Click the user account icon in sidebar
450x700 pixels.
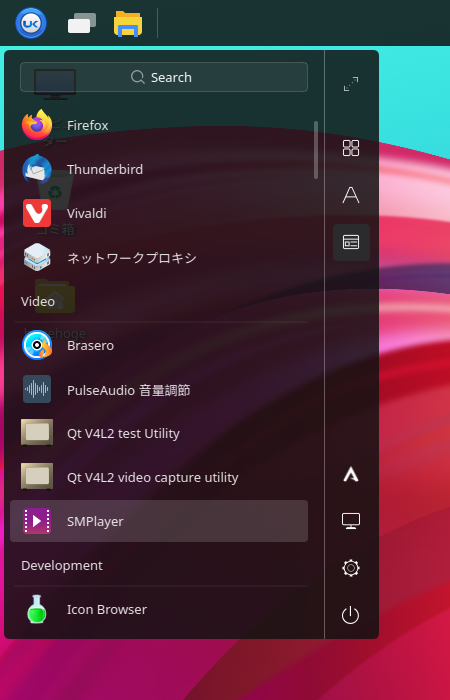pyautogui.click(x=351, y=475)
